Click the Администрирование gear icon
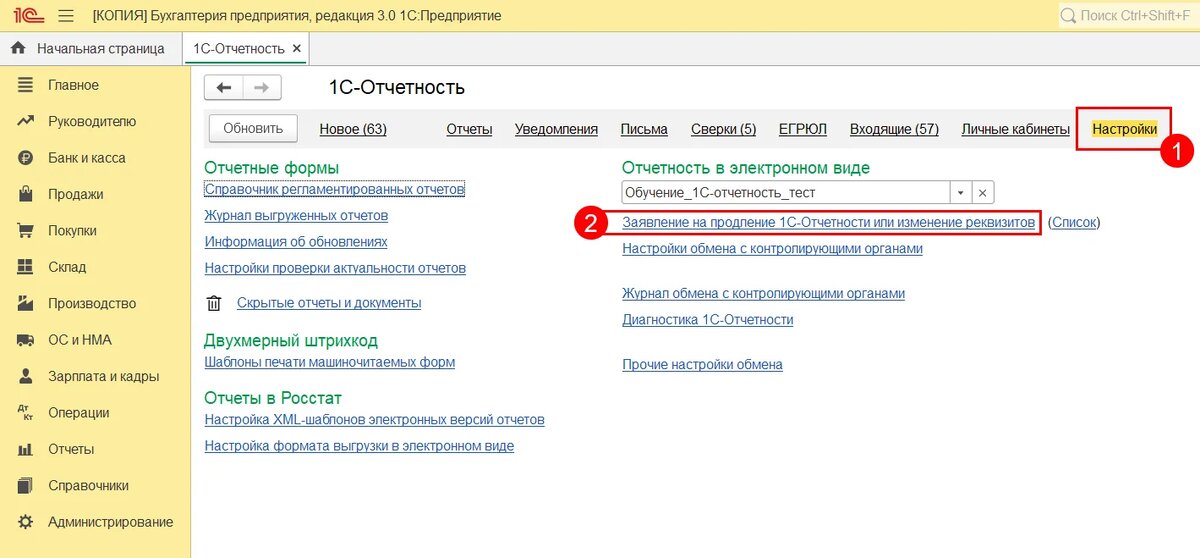The height and width of the screenshot is (558, 1200). click(26, 522)
